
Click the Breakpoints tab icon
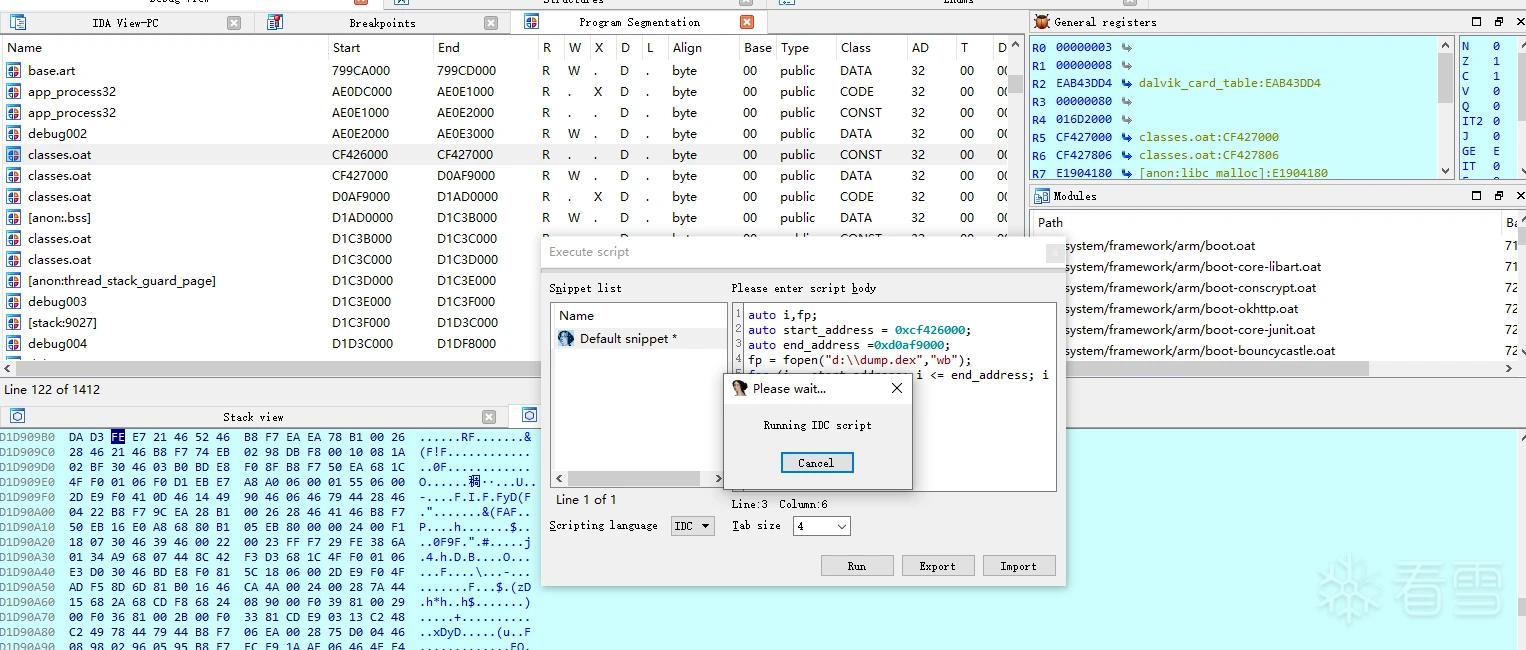tap(275, 22)
